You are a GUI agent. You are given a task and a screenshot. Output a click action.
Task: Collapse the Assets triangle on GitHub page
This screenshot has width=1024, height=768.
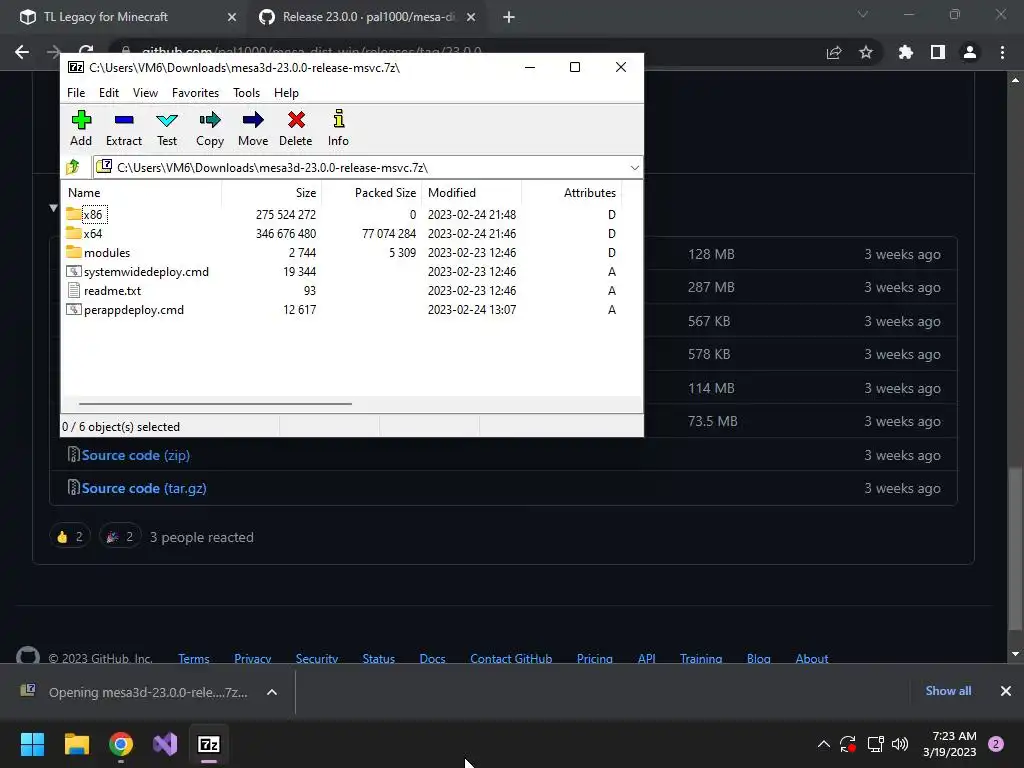[x=54, y=208]
